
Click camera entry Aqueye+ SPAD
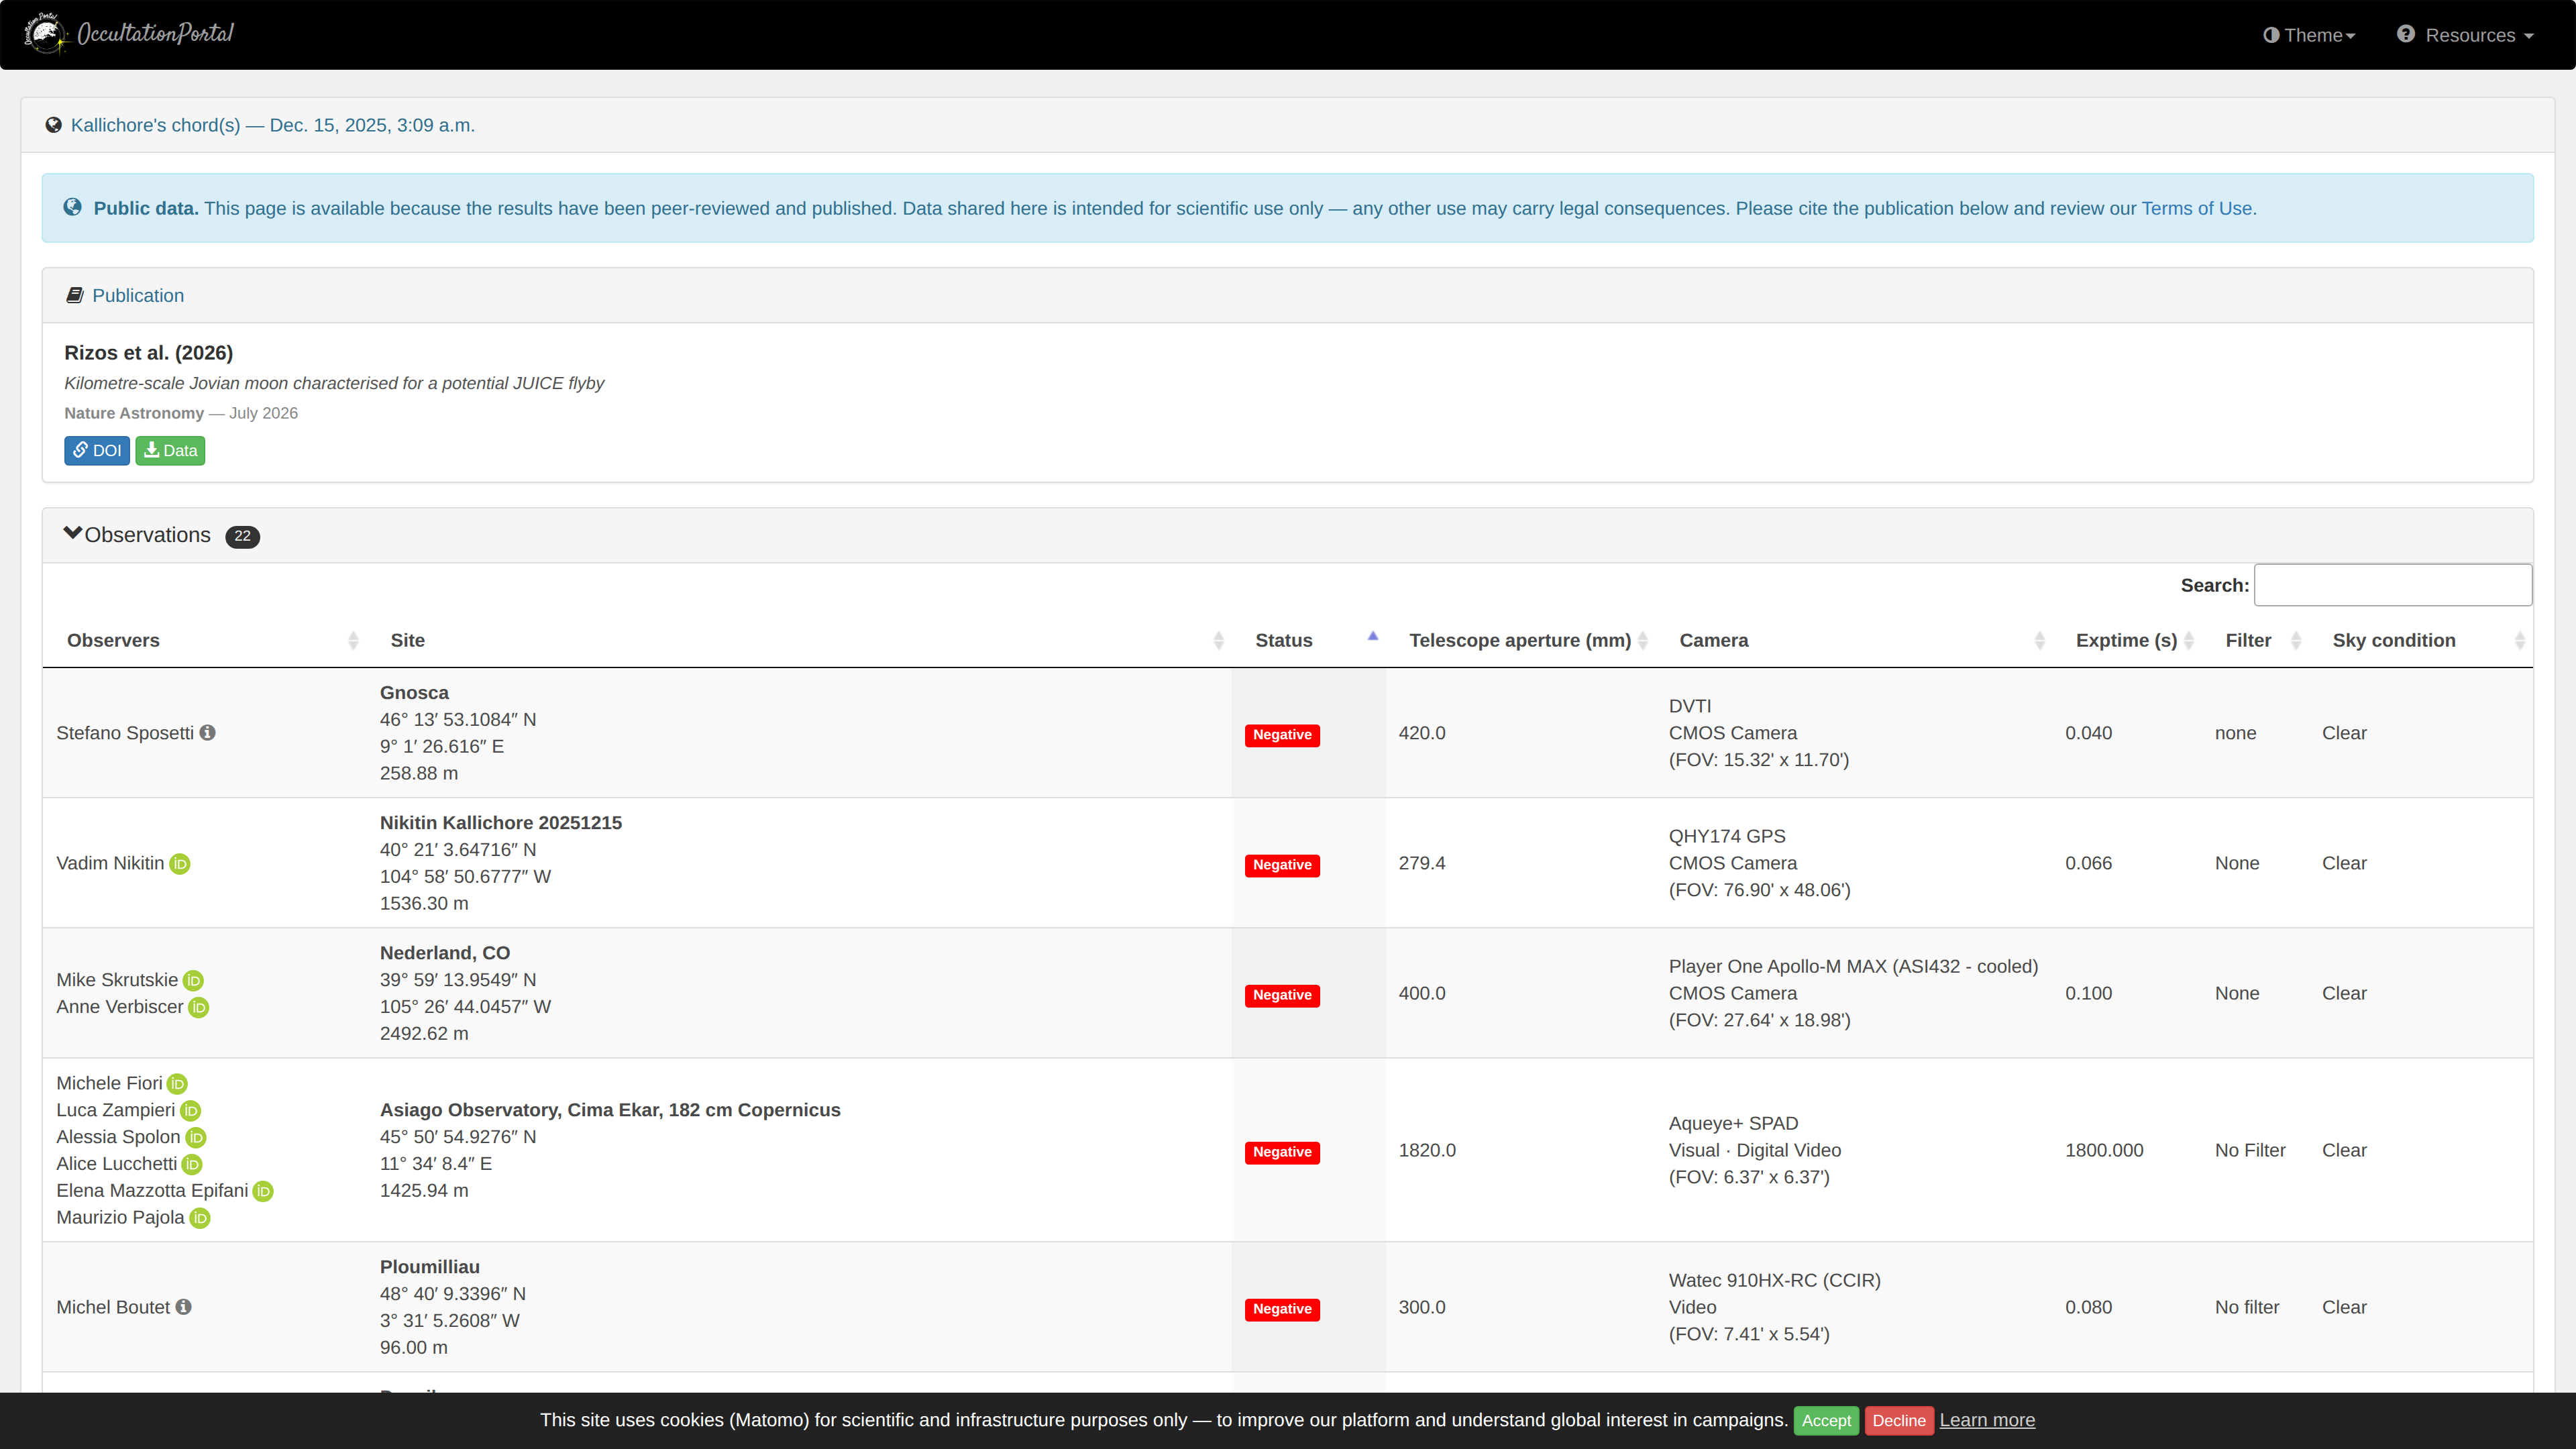[x=1733, y=1123]
